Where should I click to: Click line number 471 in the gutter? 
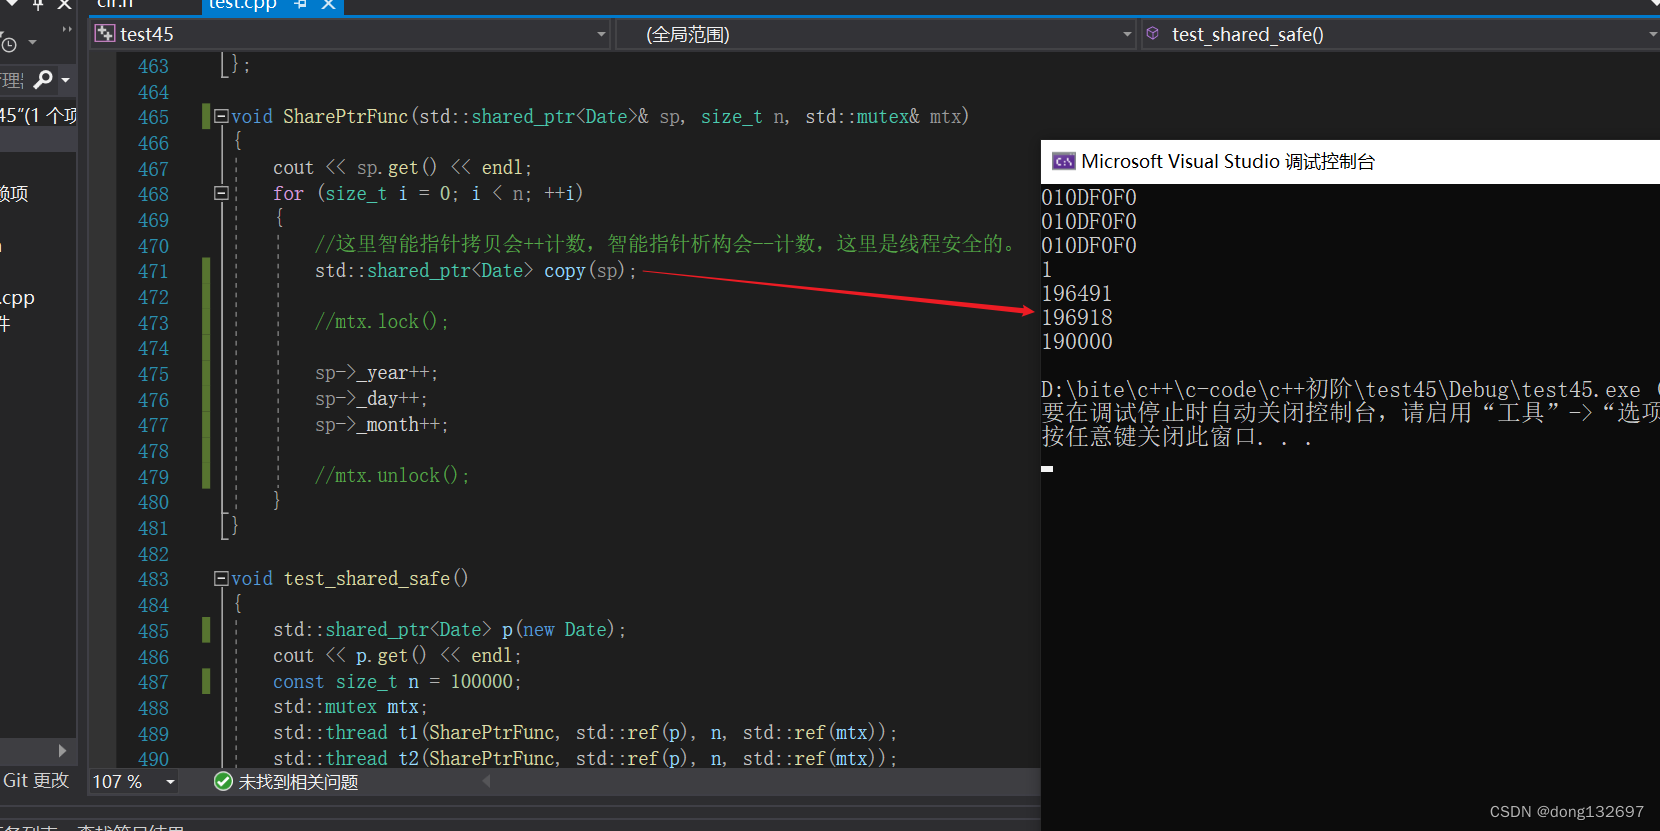(x=153, y=271)
